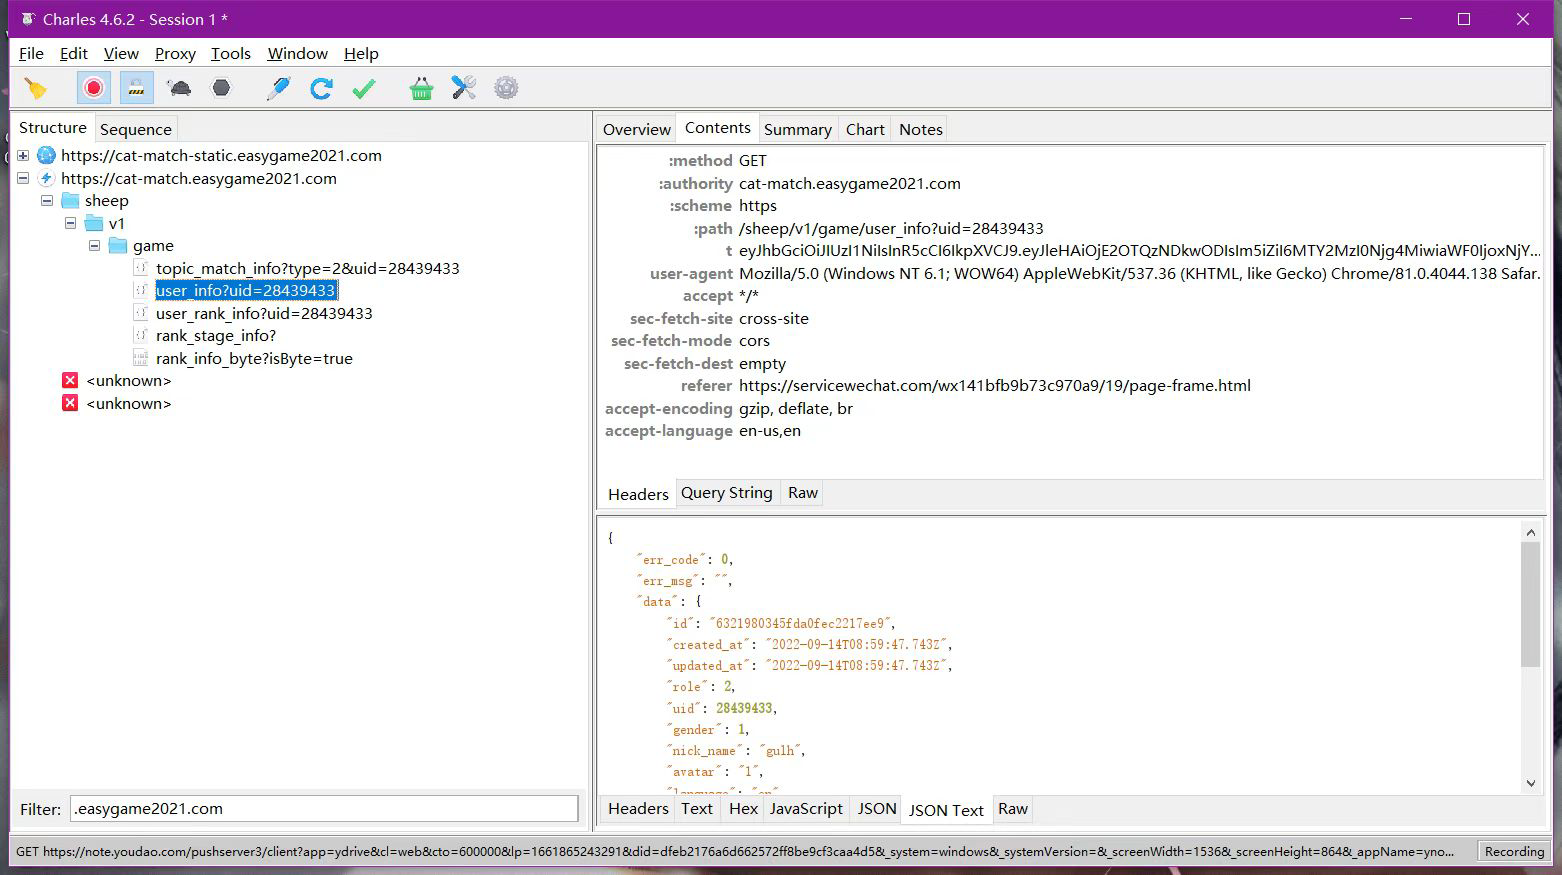Select user_rank_info?uid=28439433 request

coord(264,314)
